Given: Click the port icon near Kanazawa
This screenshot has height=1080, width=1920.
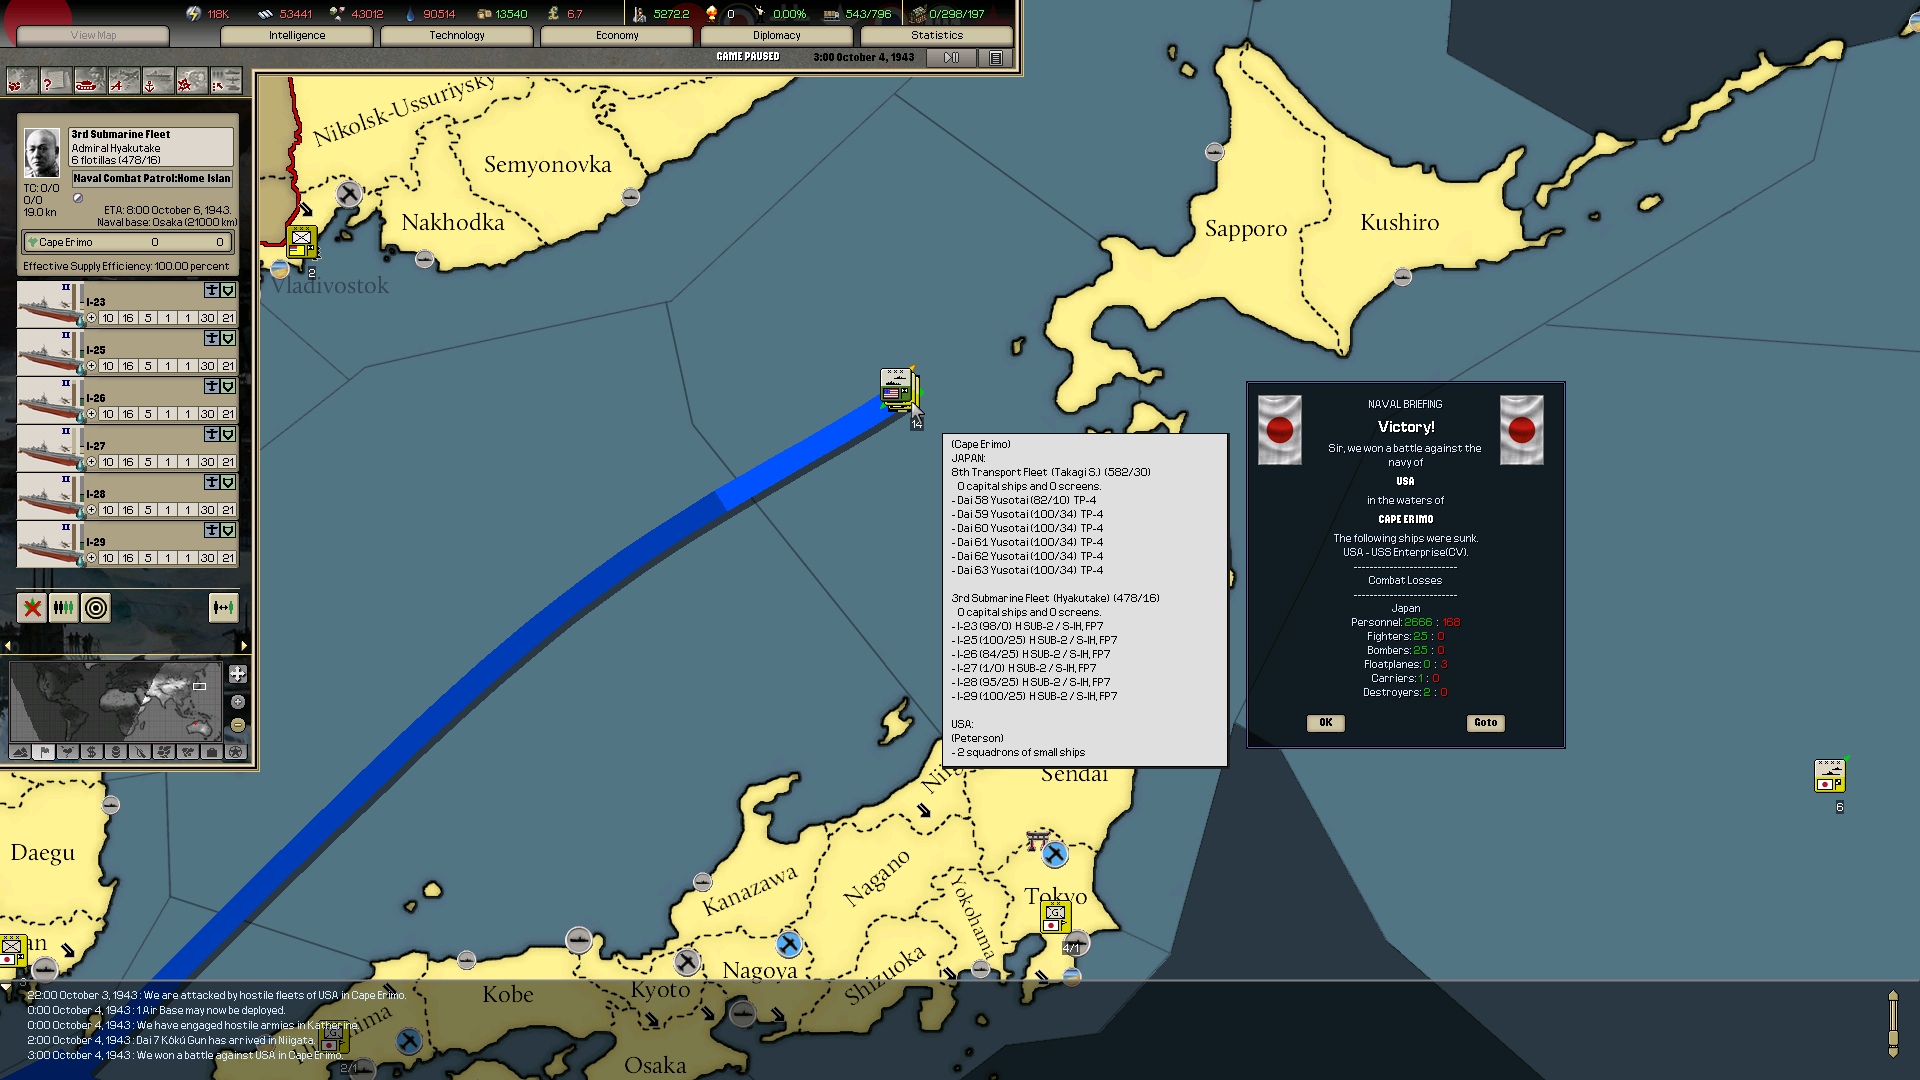Looking at the screenshot, I should pyautogui.click(x=702, y=882).
